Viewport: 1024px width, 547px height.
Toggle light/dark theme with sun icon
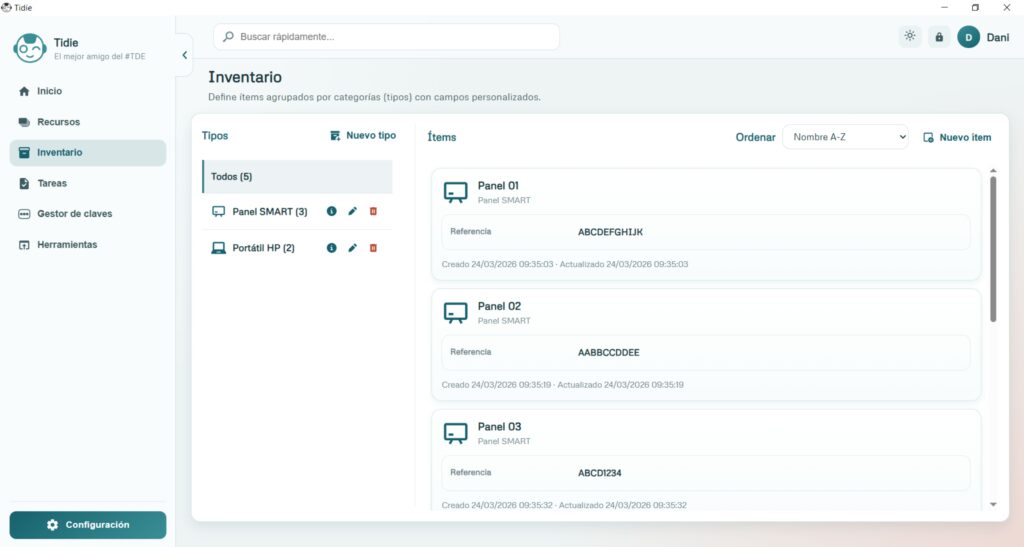click(x=909, y=37)
